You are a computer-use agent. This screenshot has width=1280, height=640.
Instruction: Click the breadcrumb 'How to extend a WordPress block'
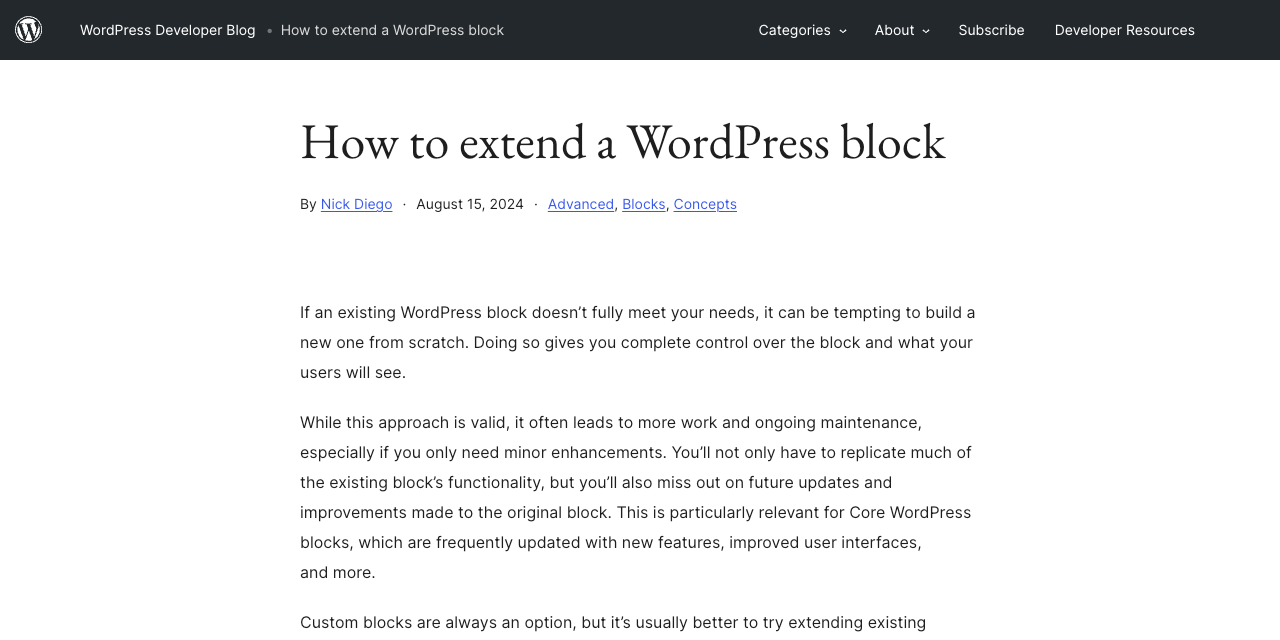click(x=392, y=30)
